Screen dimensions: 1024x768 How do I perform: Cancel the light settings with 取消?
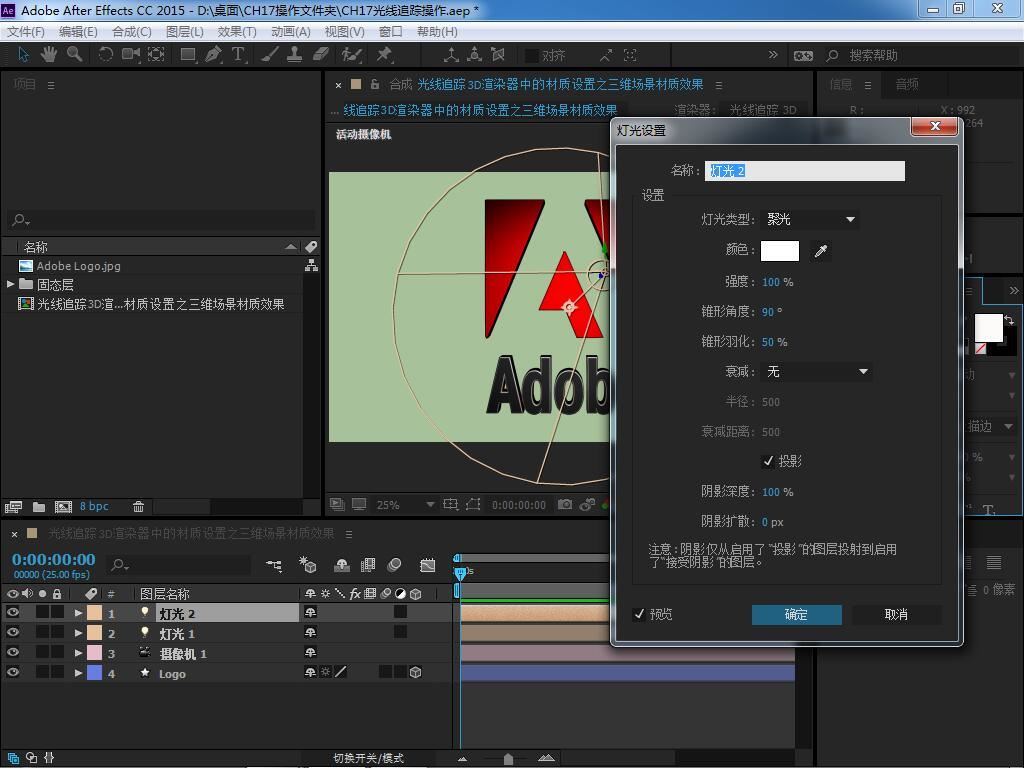tap(896, 615)
